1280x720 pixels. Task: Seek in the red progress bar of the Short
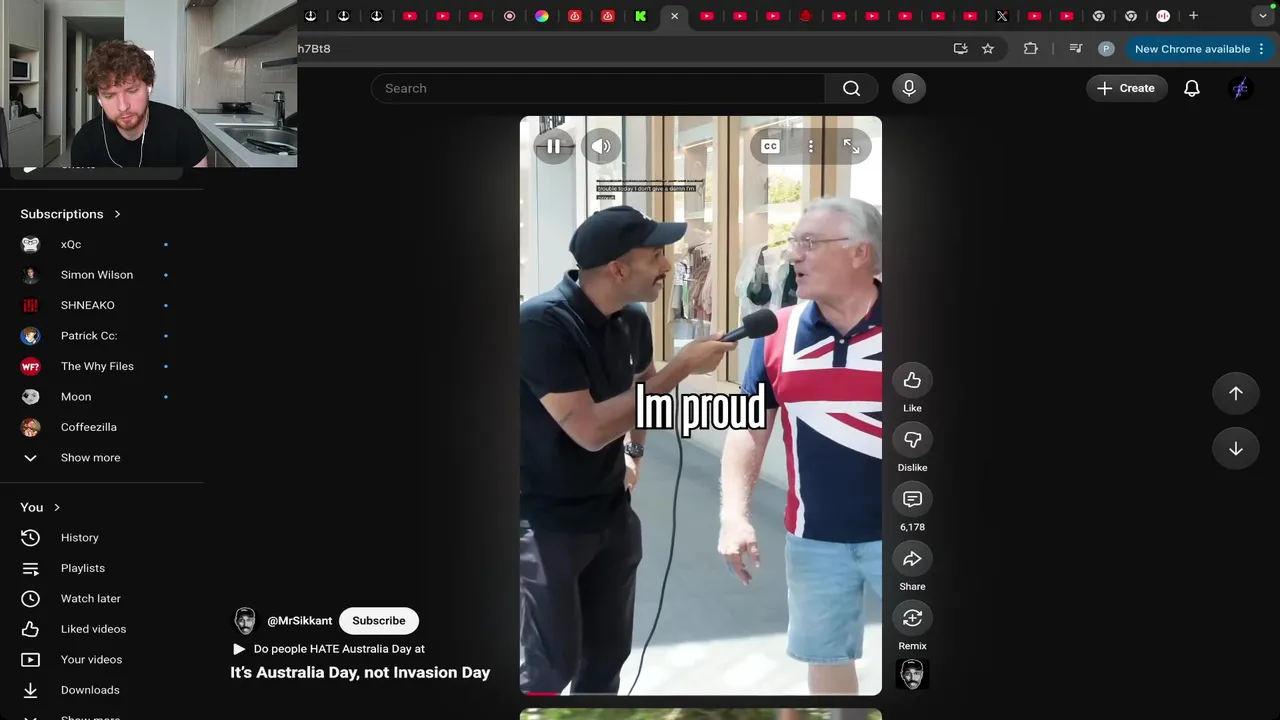701,693
